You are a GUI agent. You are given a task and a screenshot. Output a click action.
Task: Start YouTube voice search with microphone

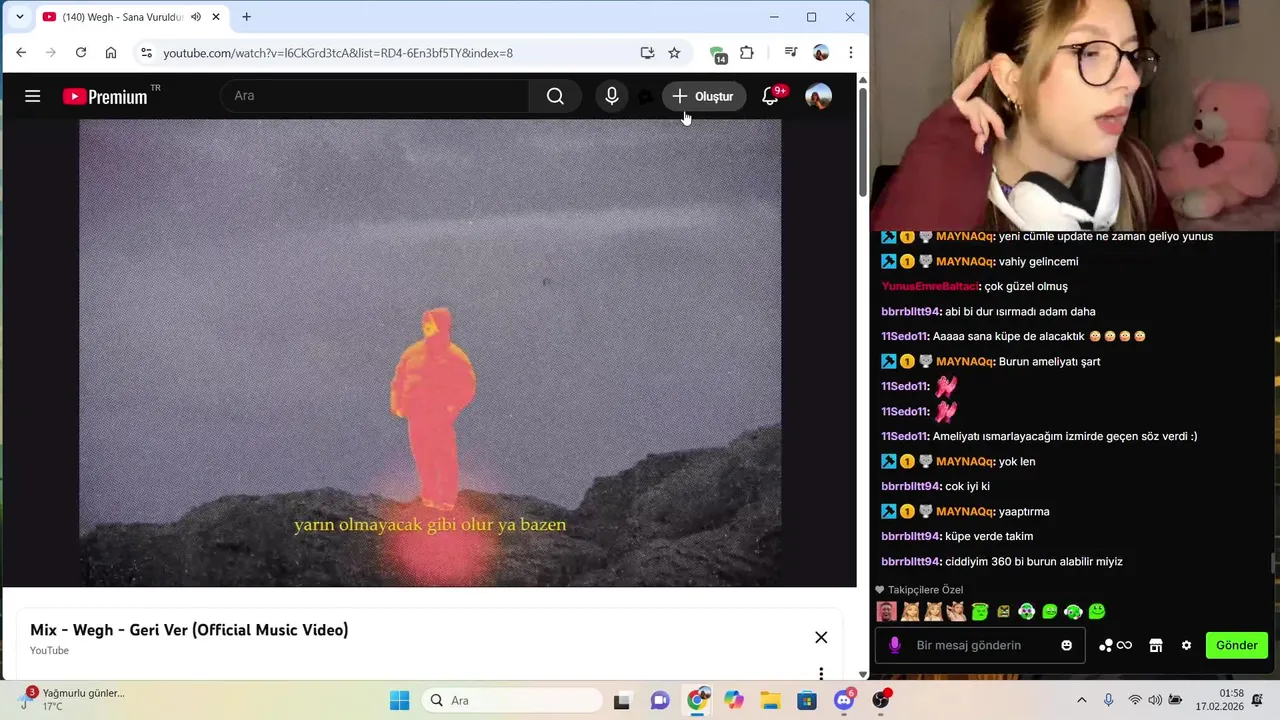(x=612, y=96)
